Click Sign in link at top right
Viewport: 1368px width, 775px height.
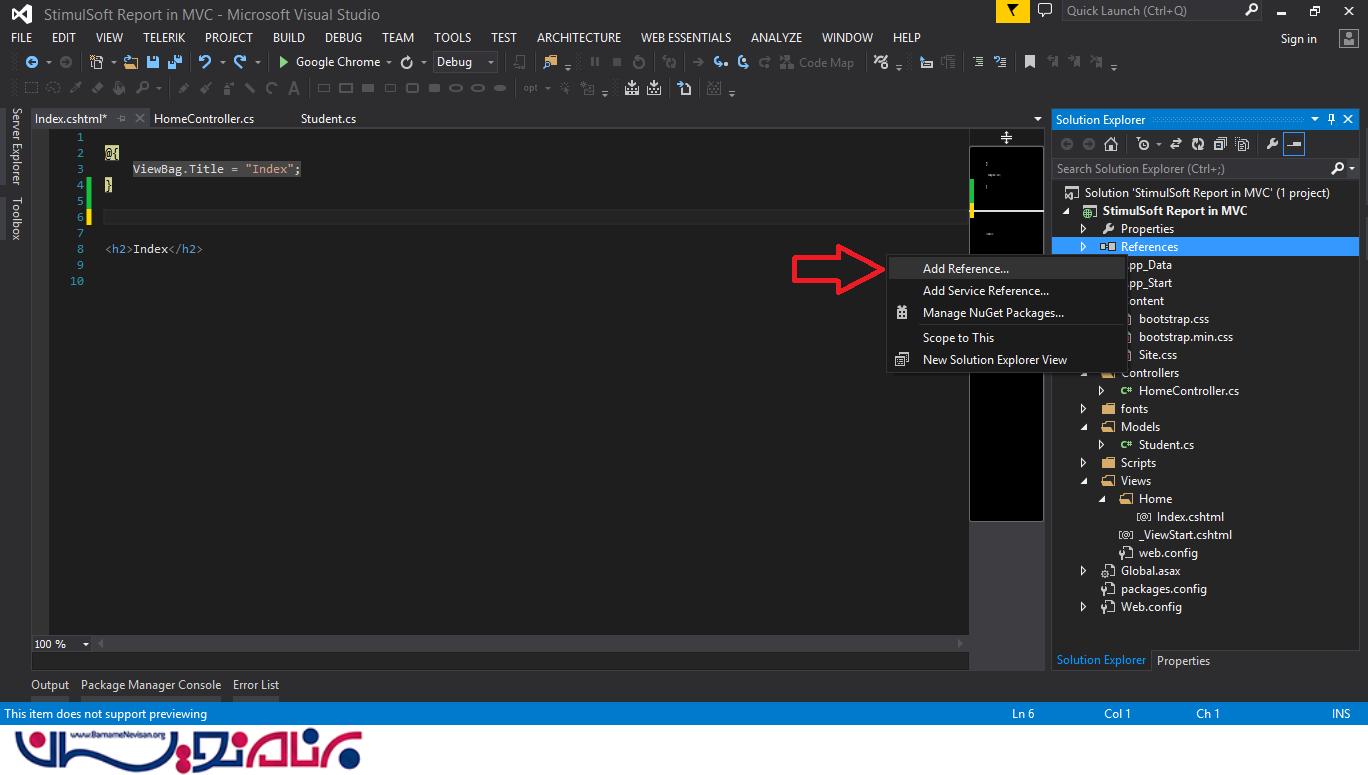(1298, 39)
